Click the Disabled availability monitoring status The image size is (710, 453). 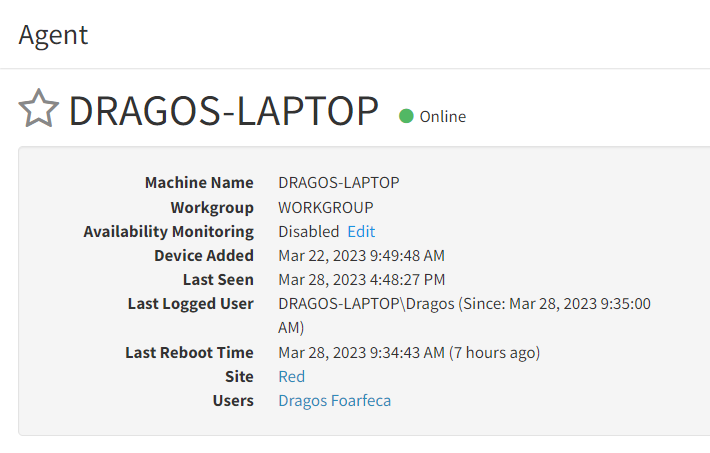308,231
